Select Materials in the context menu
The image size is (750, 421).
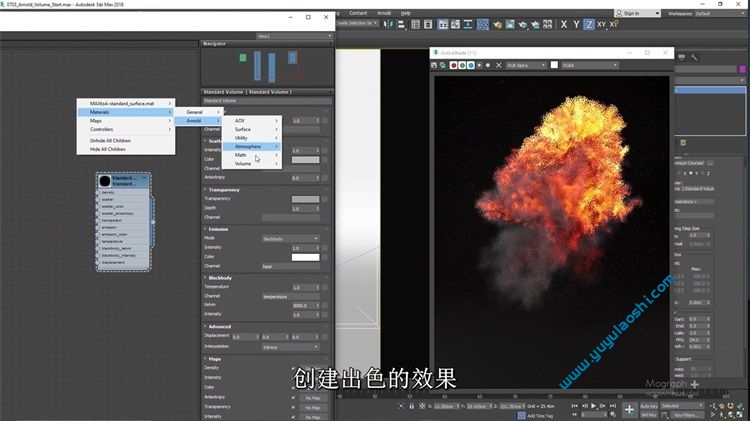click(126, 112)
